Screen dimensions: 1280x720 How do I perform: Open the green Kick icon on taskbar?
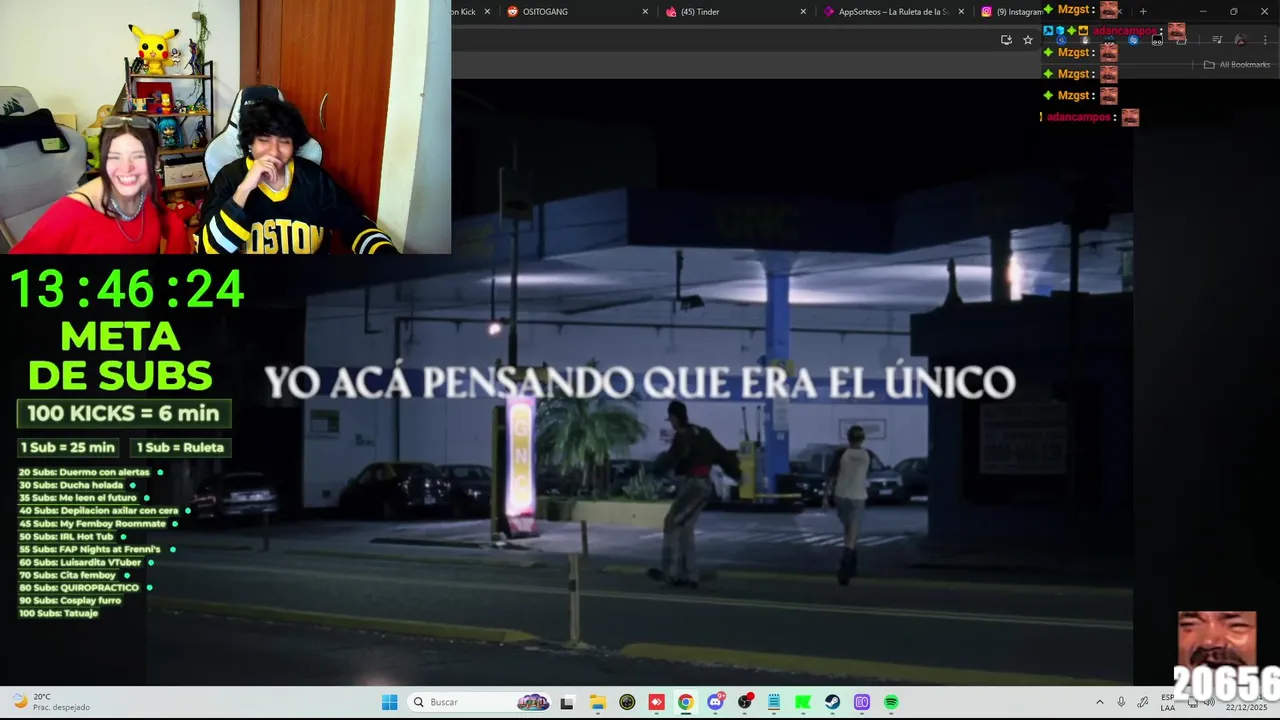pyautogui.click(x=803, y=702)
